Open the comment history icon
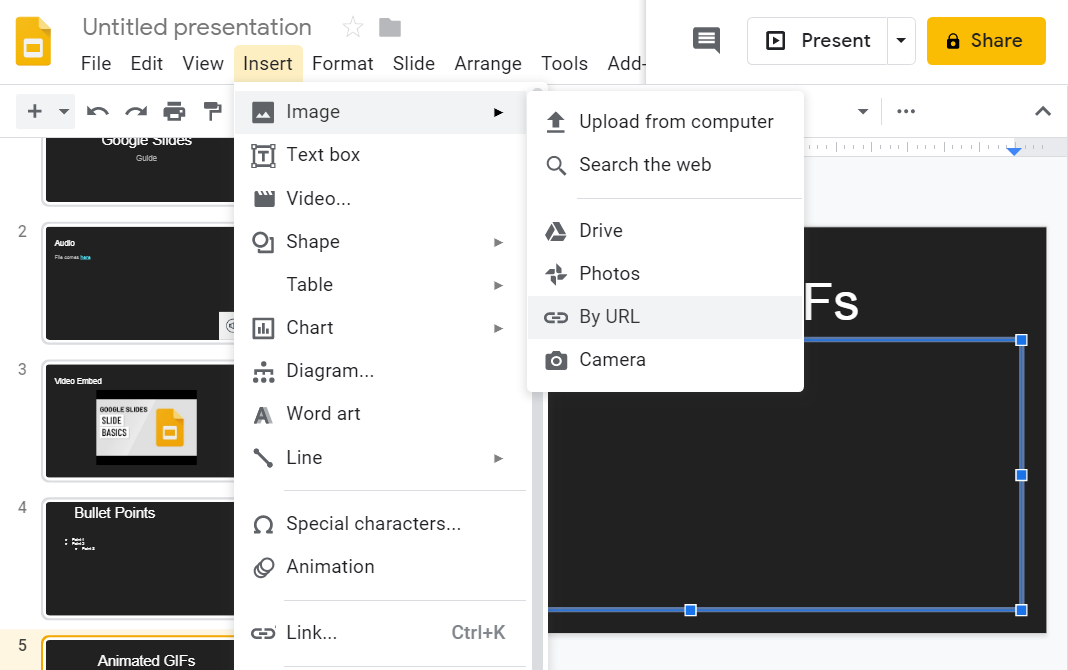 (706, 40)
